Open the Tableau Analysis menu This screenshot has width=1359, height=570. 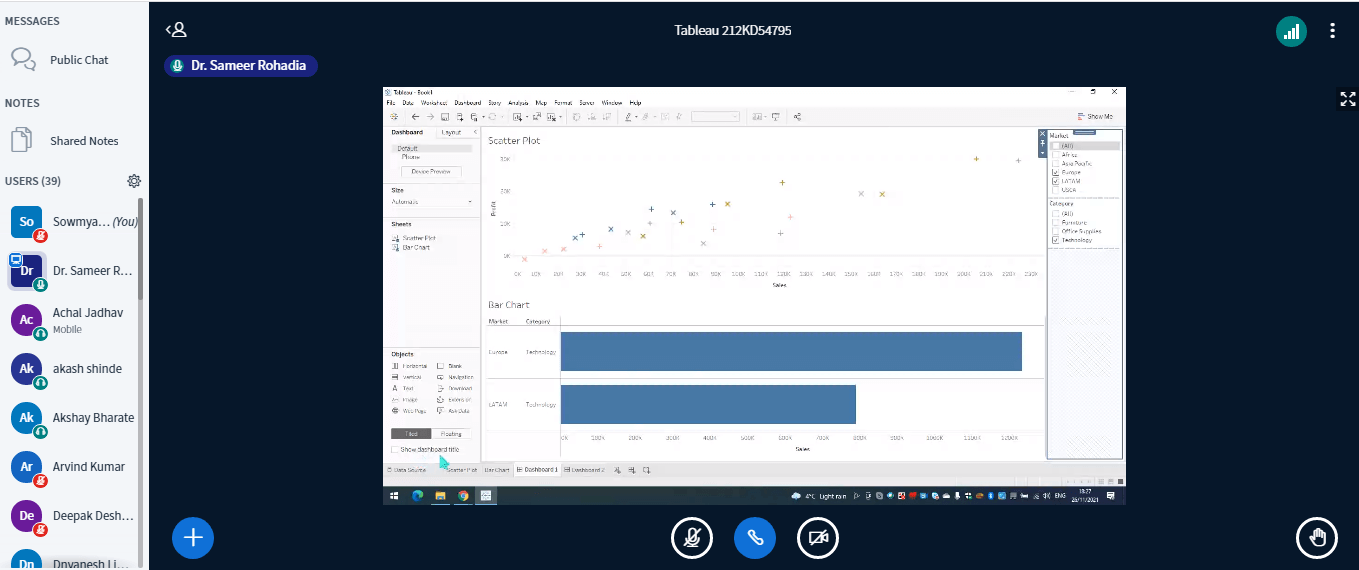click(518, 103)
